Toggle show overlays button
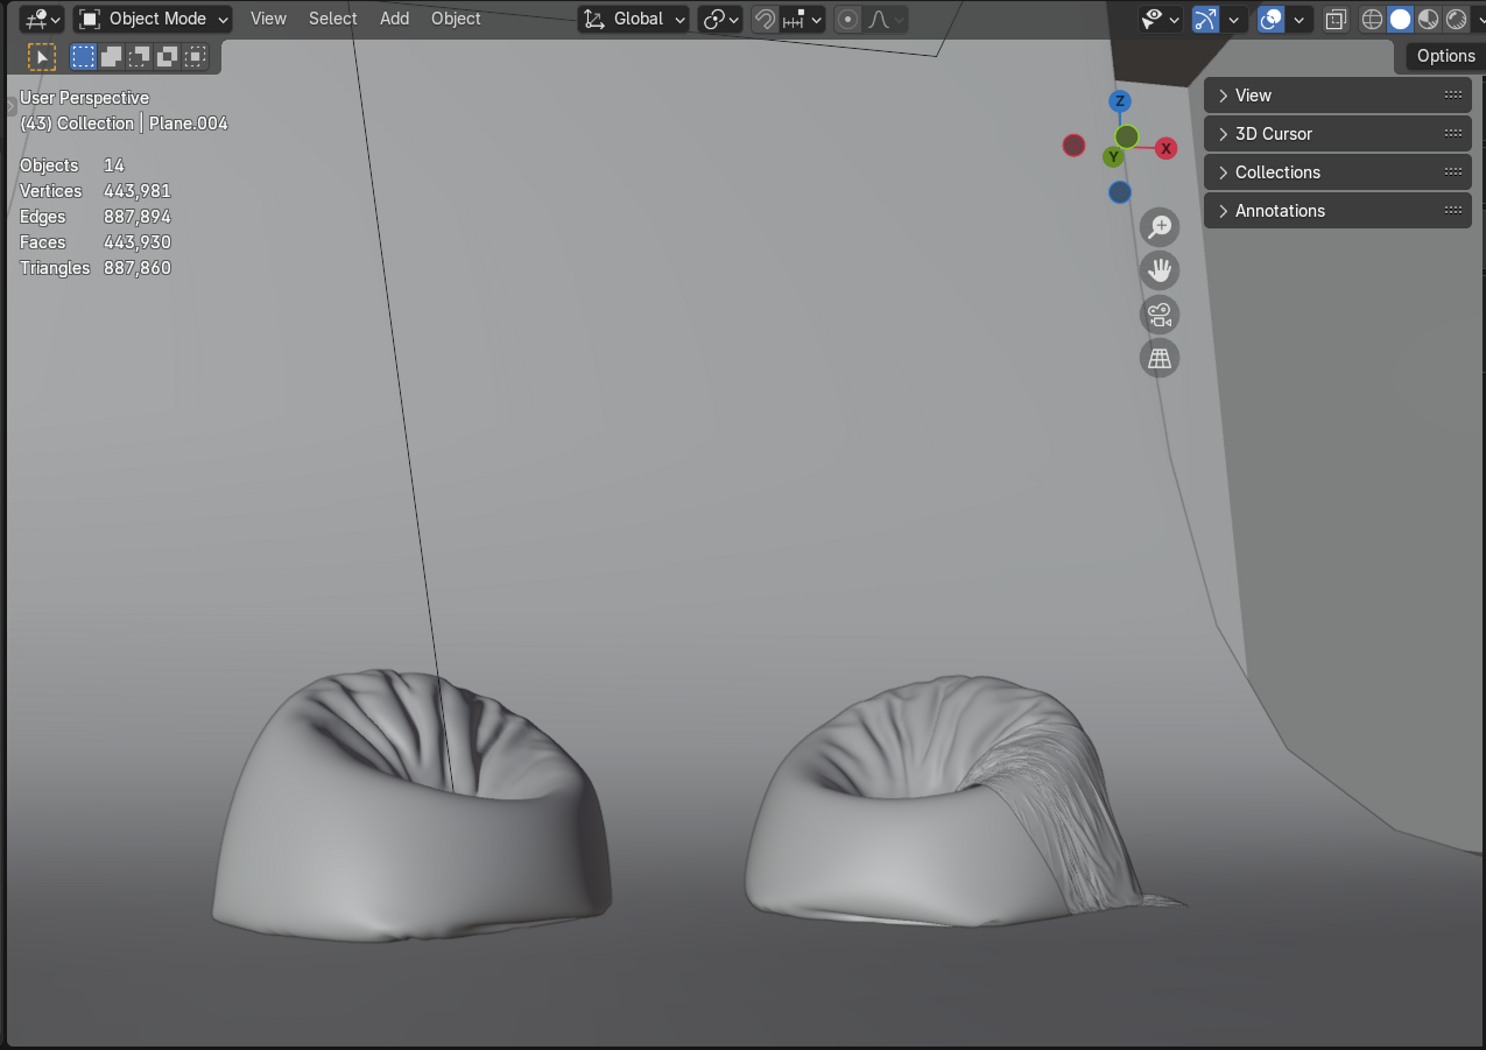The height and width of the screenshot is (1050, 1486). (x=1270, y=19)
